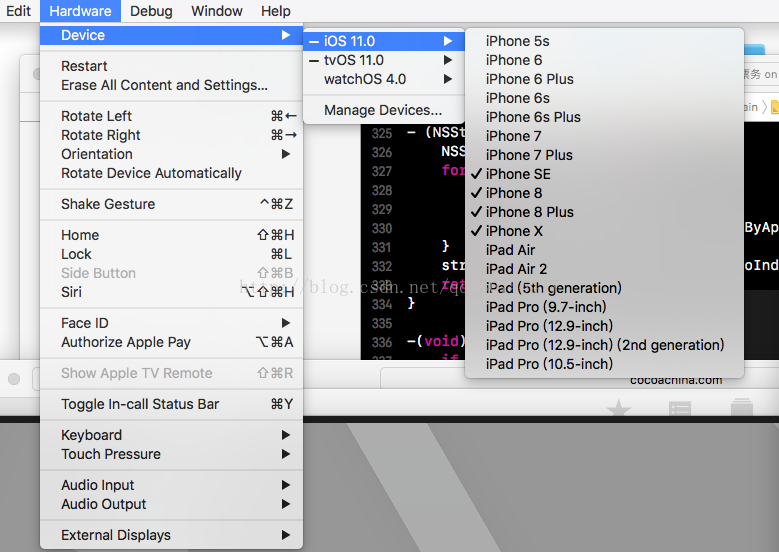Screen dimensions: 779x552
Task: Choose Restart from the Hardware menu
Action: pos(171,66)
